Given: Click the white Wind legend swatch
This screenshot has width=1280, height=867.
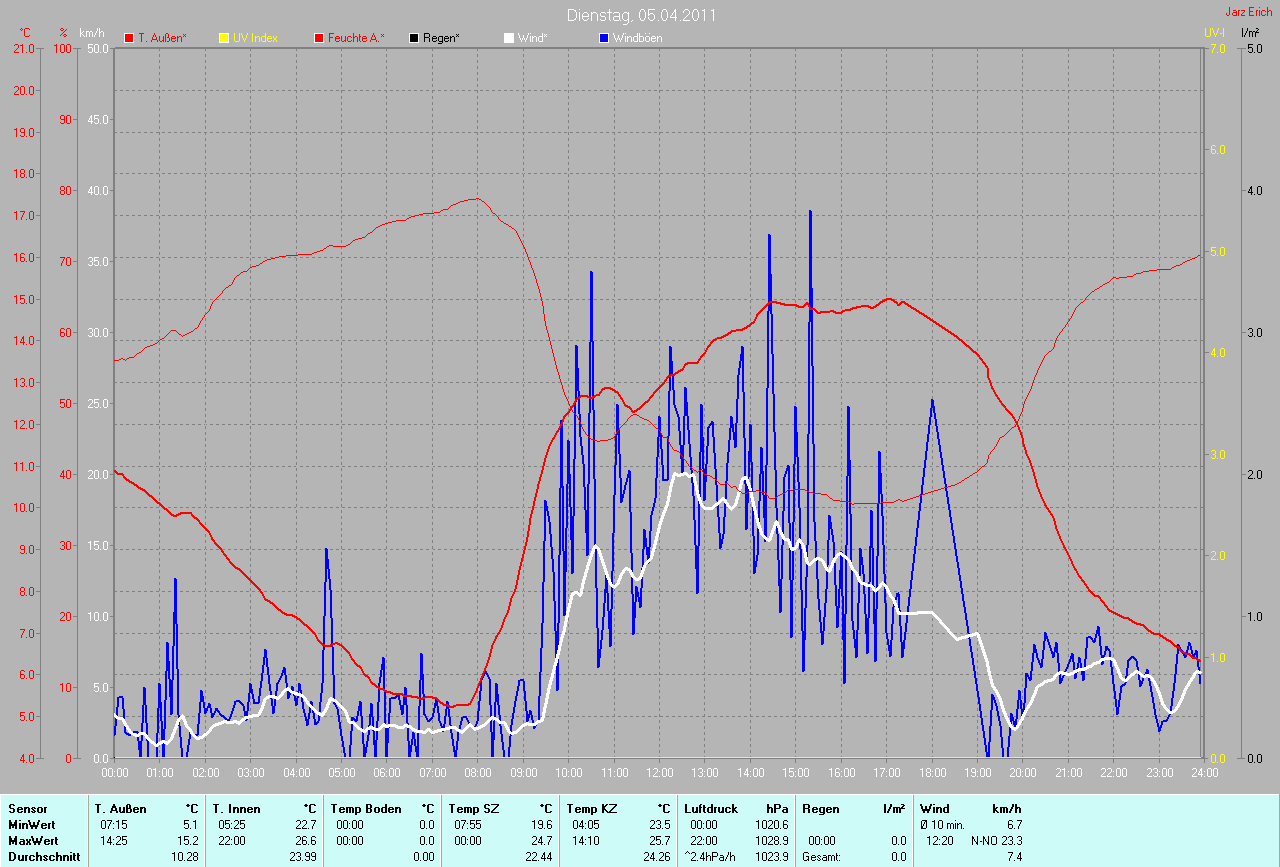Looking at the screenshot, I should pyautogui.click(x=509, y=38).
